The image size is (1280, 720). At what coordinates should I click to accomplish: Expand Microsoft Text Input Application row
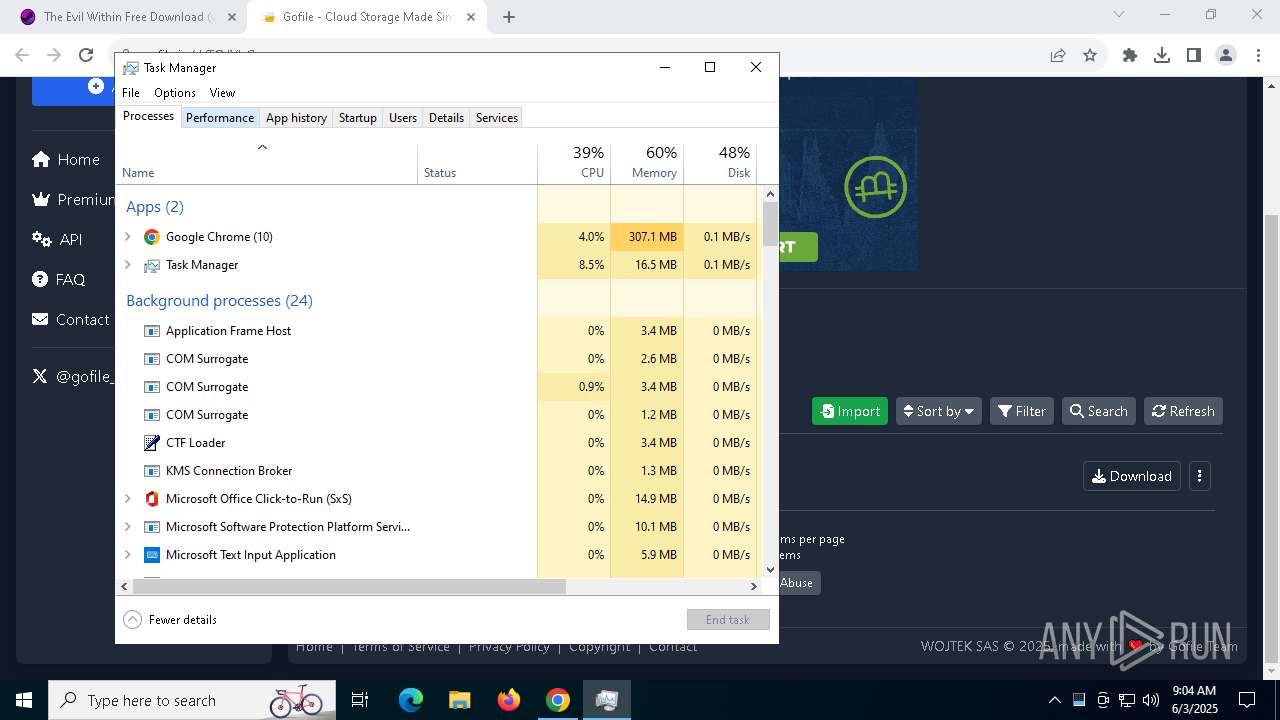point(127,555)
